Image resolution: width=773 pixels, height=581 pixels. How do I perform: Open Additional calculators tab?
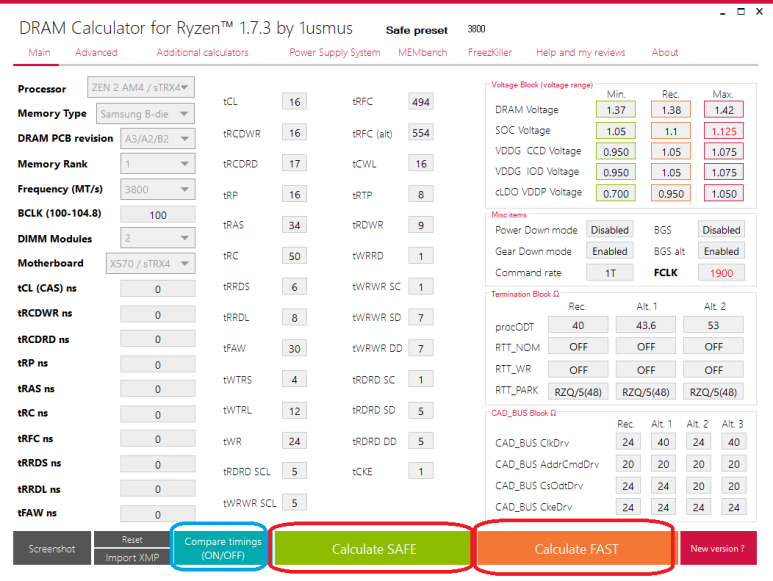click(202, 52)
